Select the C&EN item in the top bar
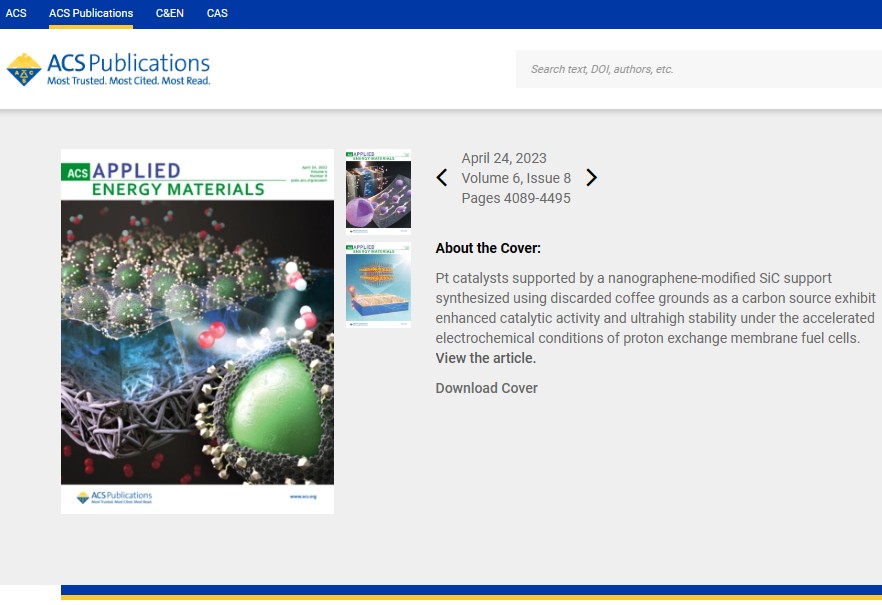 169,13
